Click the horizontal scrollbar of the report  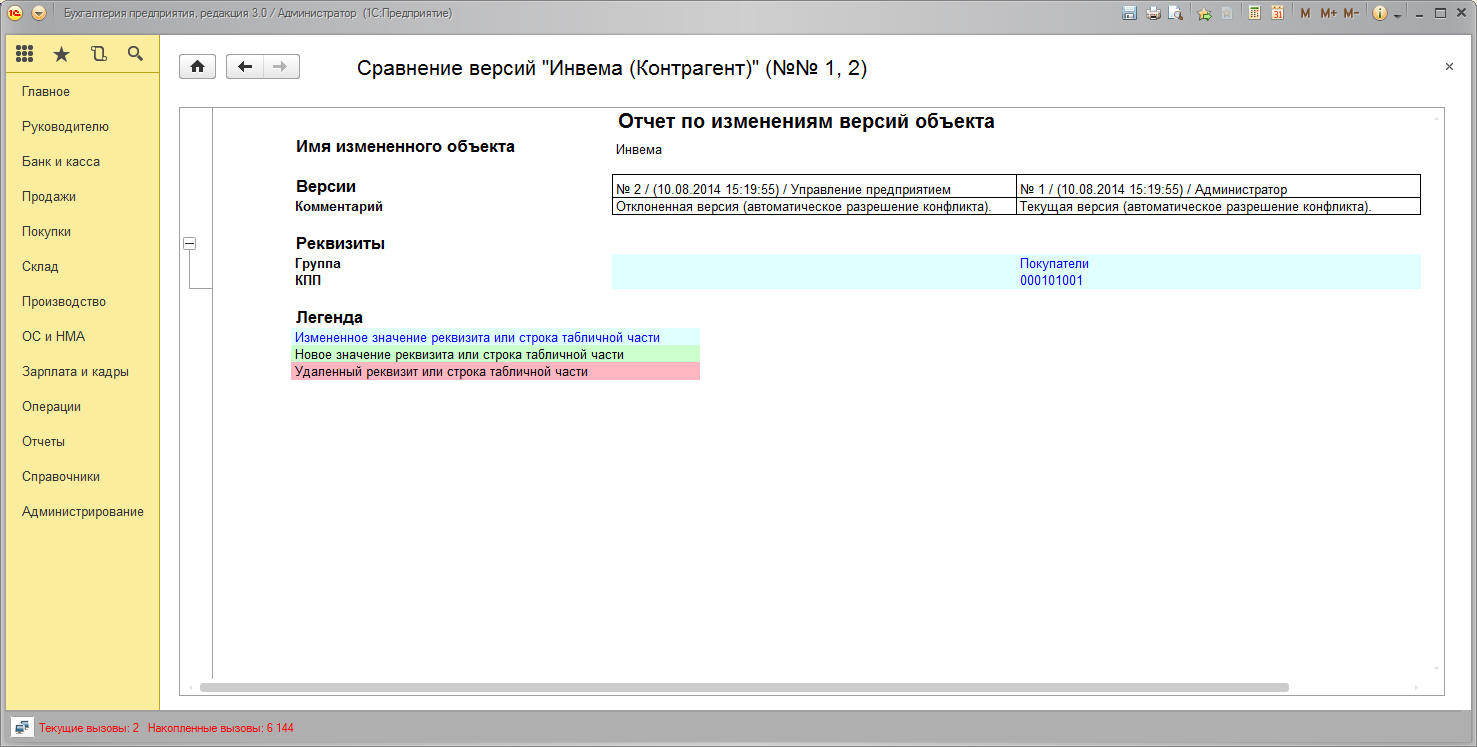[x=744, y=688]
